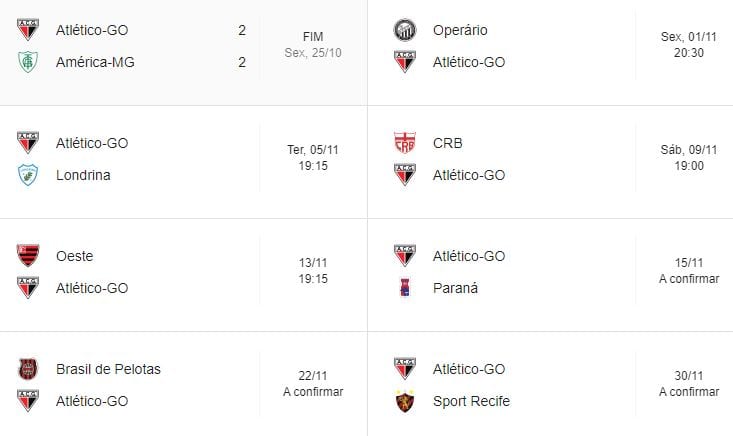Open the Londrina team name link
The width and height of the screenshot is (733, 436).
(83, 175)
